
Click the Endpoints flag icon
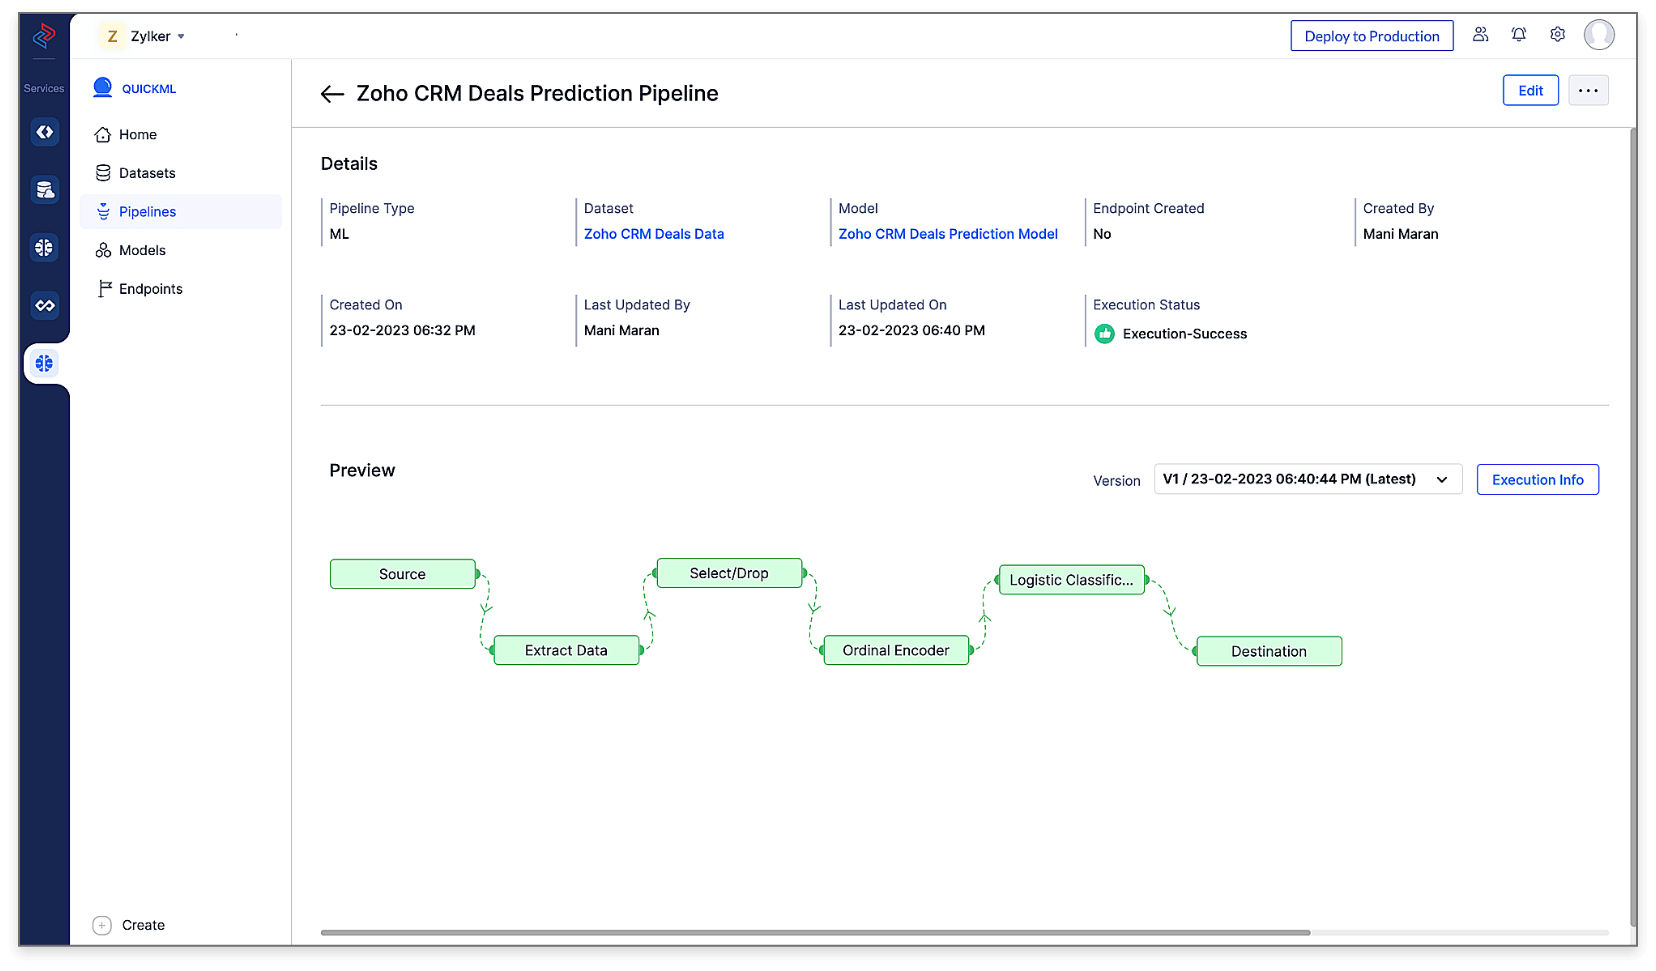click(x=103, y=289)
